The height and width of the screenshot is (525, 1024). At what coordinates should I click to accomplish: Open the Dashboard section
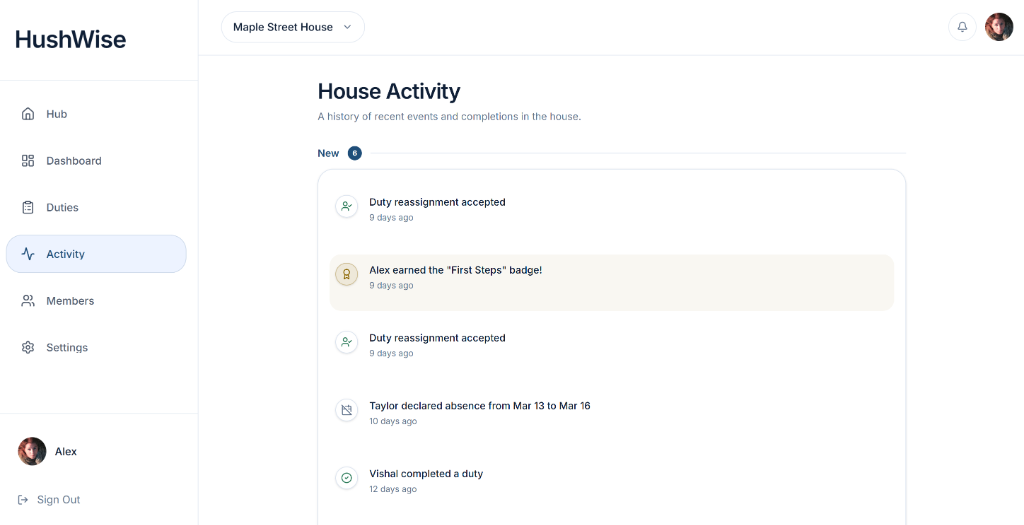(73, 161)
